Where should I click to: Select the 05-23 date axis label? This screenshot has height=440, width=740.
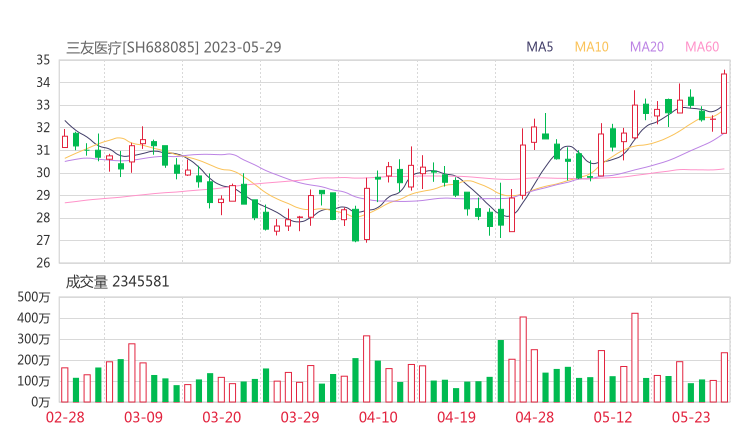click(691, 417)
